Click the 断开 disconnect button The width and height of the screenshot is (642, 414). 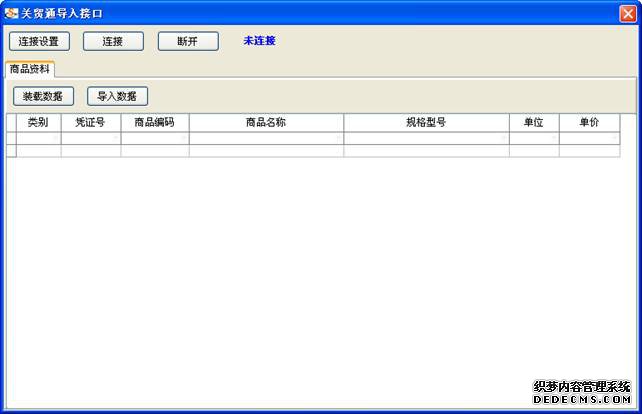(x=187, y=42)
